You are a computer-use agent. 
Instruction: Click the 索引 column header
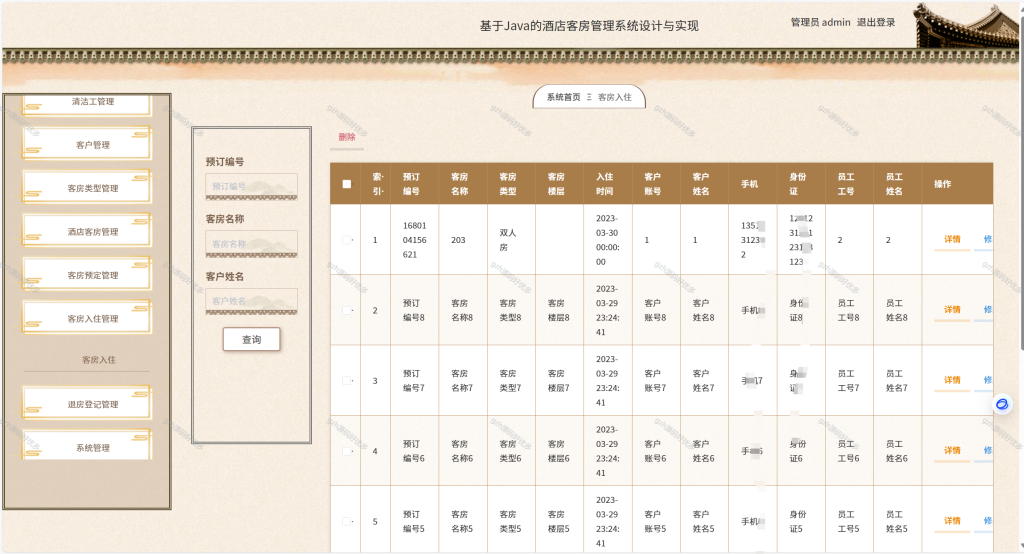coord(378,184)
